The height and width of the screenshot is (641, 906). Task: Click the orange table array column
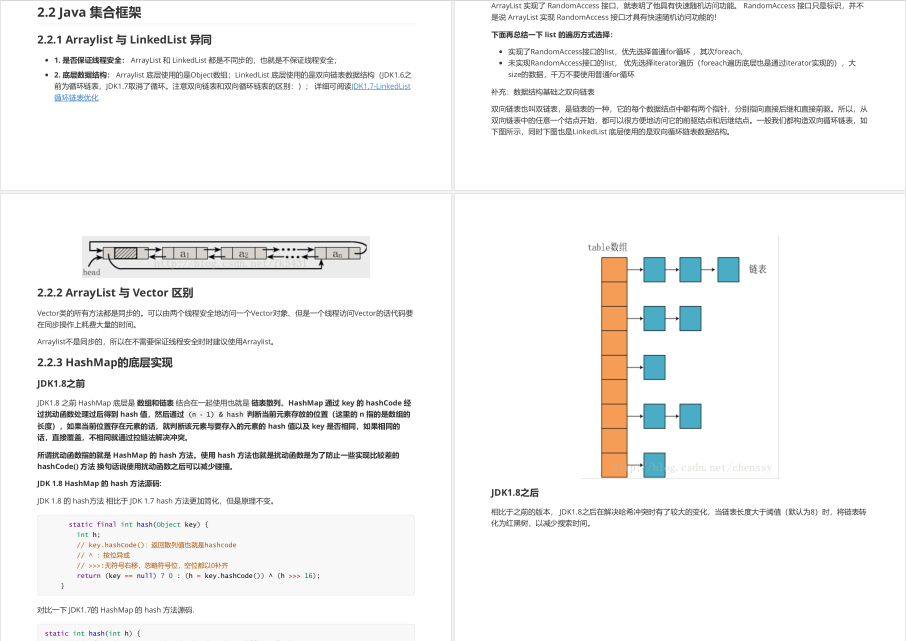[614, 367]
